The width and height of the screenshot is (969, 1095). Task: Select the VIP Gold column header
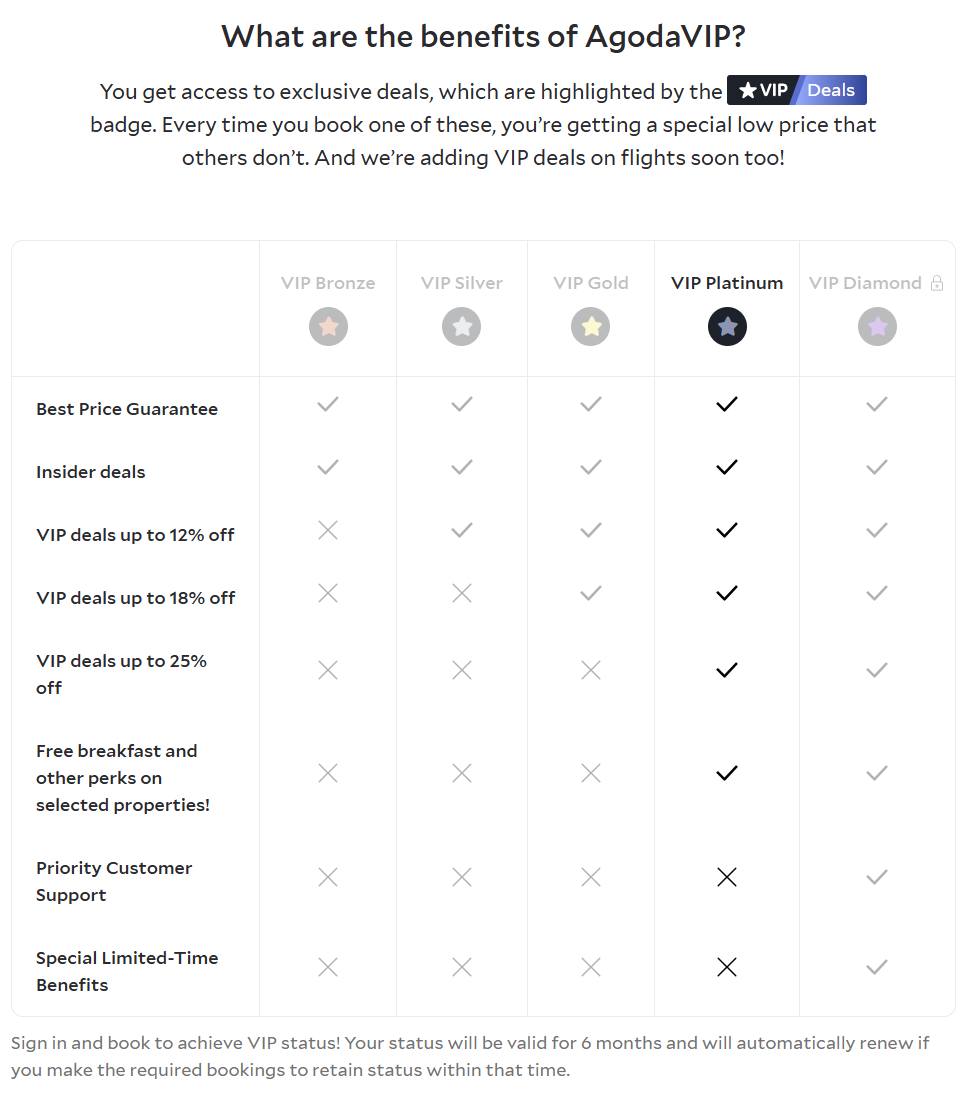tap(591, 283)
